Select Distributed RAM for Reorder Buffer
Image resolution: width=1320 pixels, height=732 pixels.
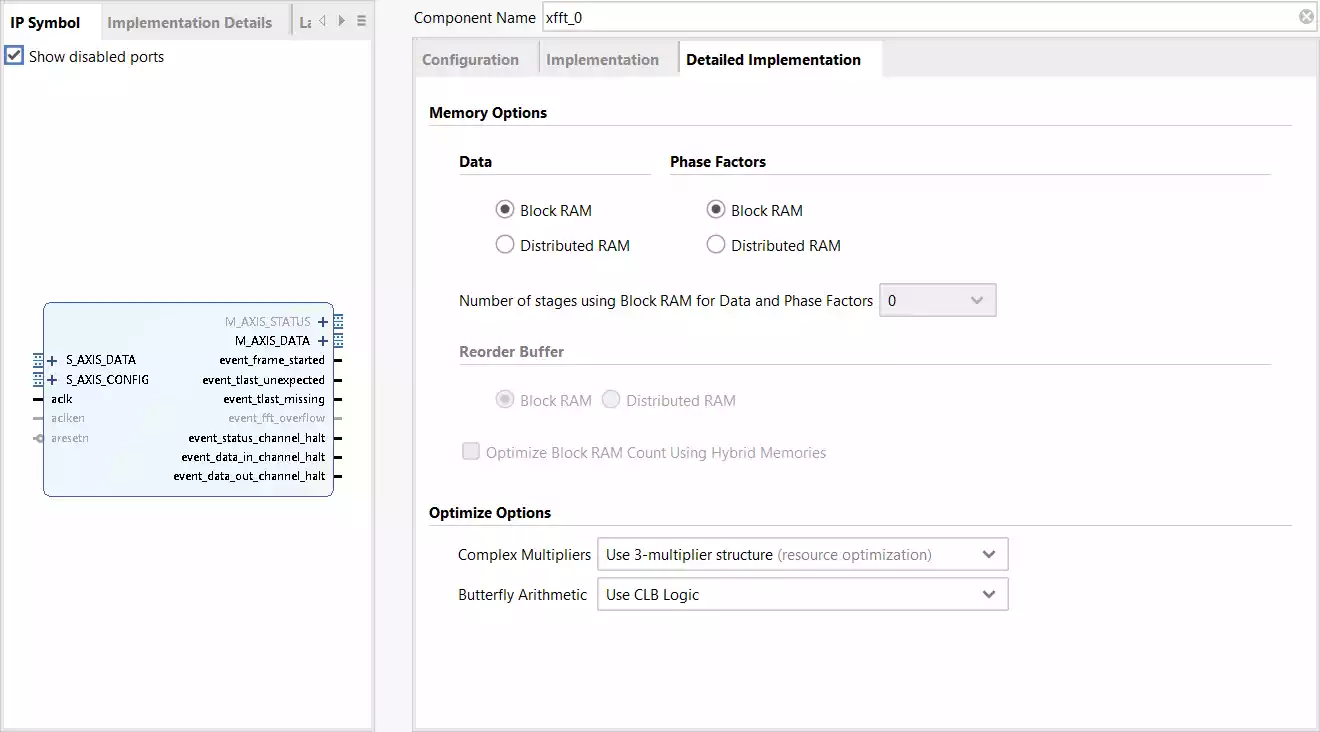[x=611, y=400]
